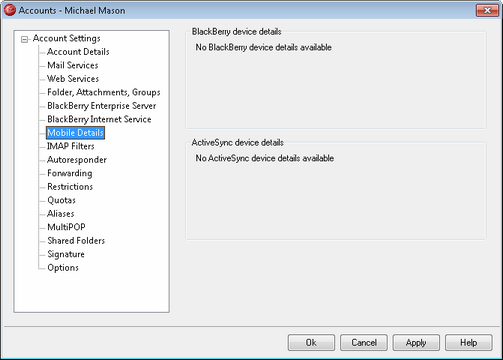503x360 pixels.
Task: Click 'No BlackBerry device details available' text
Action: click(263, 47)
